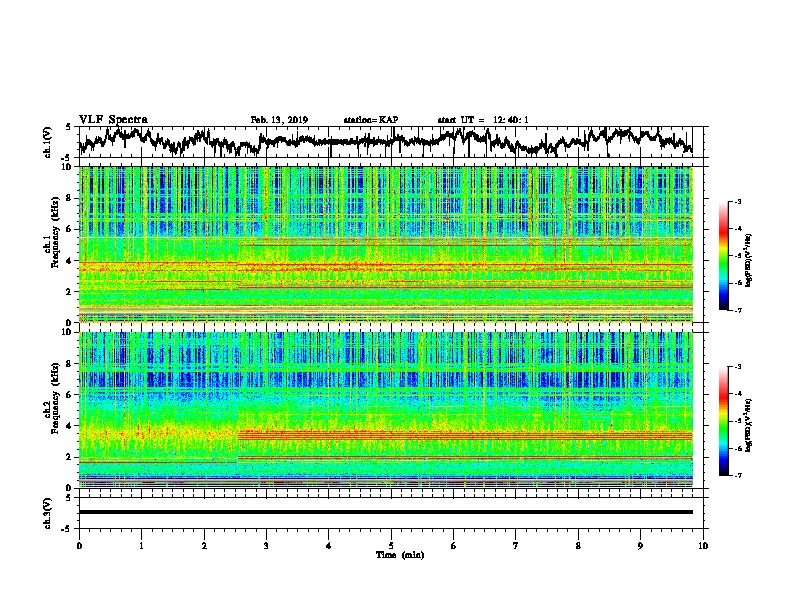Screen dimensions: 792x612
Task: Click the "Time (min)" axis label
Action: click(x=400, y=555)
